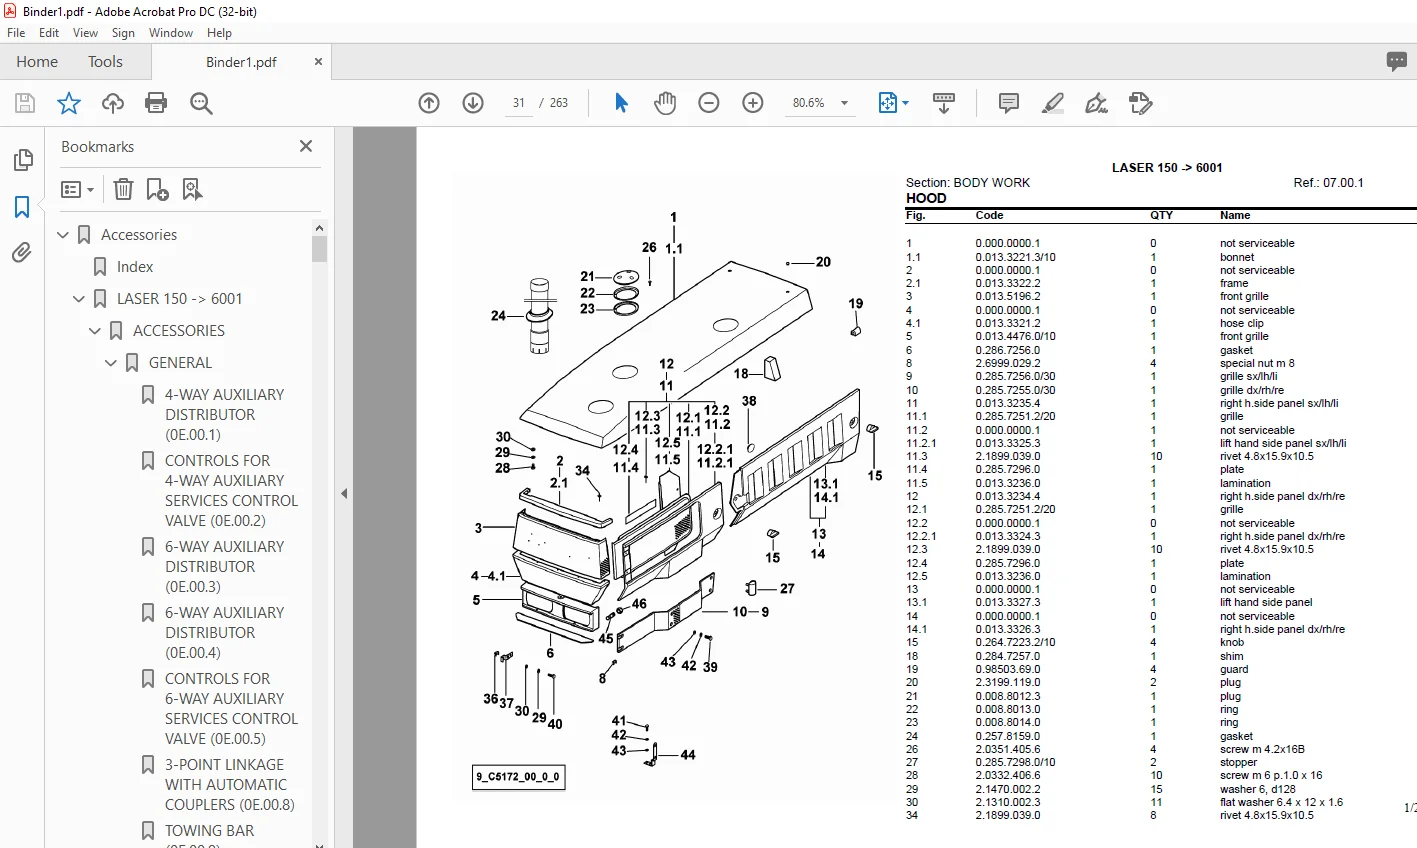This screenshot has height=848, width=1417.
Task: Zoom out with the minus button
Action: [x=709, y=103]
